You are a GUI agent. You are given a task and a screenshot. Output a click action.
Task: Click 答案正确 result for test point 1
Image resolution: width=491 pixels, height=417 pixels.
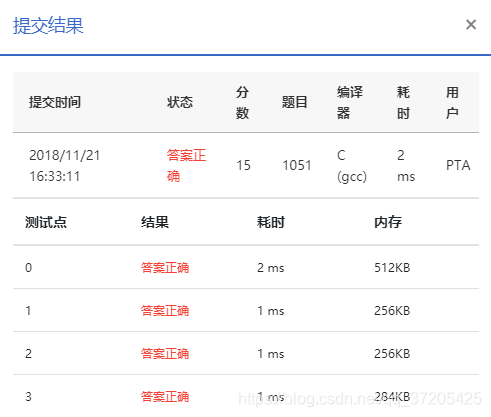pyautogui.click(x=165, y=311)
